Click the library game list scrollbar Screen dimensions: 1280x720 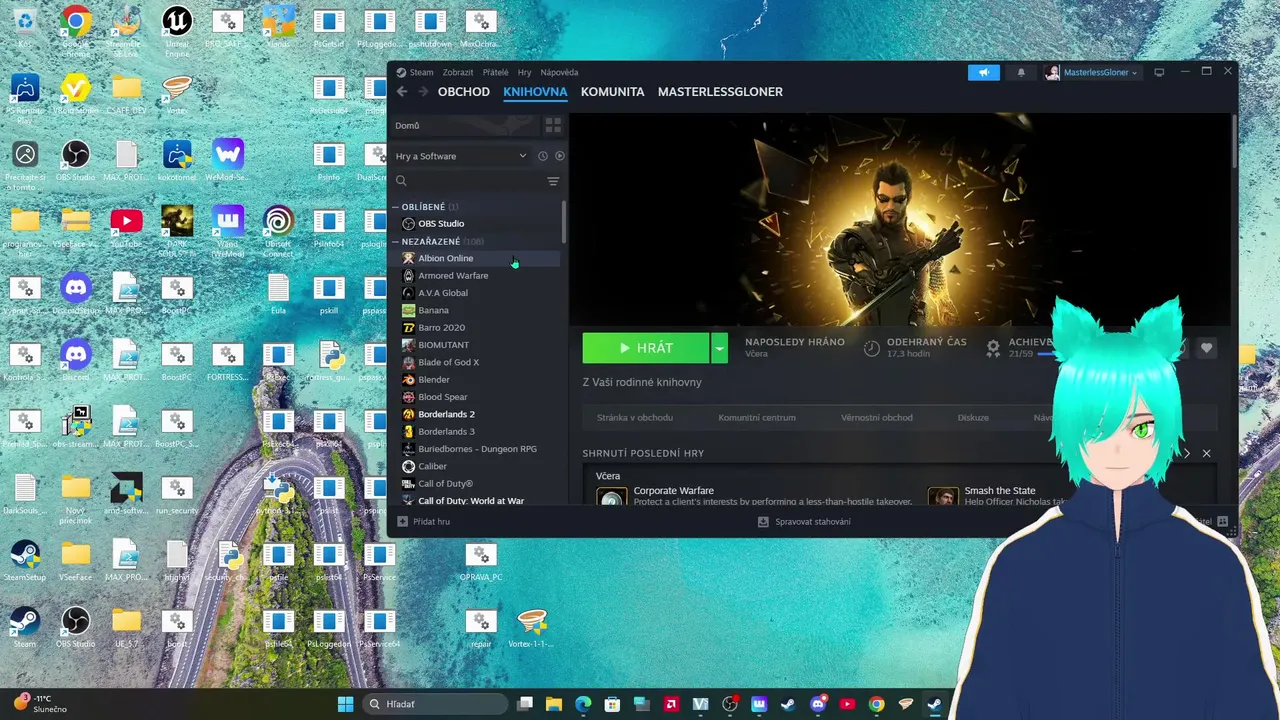pyautogui.click(x=564, y=222)
